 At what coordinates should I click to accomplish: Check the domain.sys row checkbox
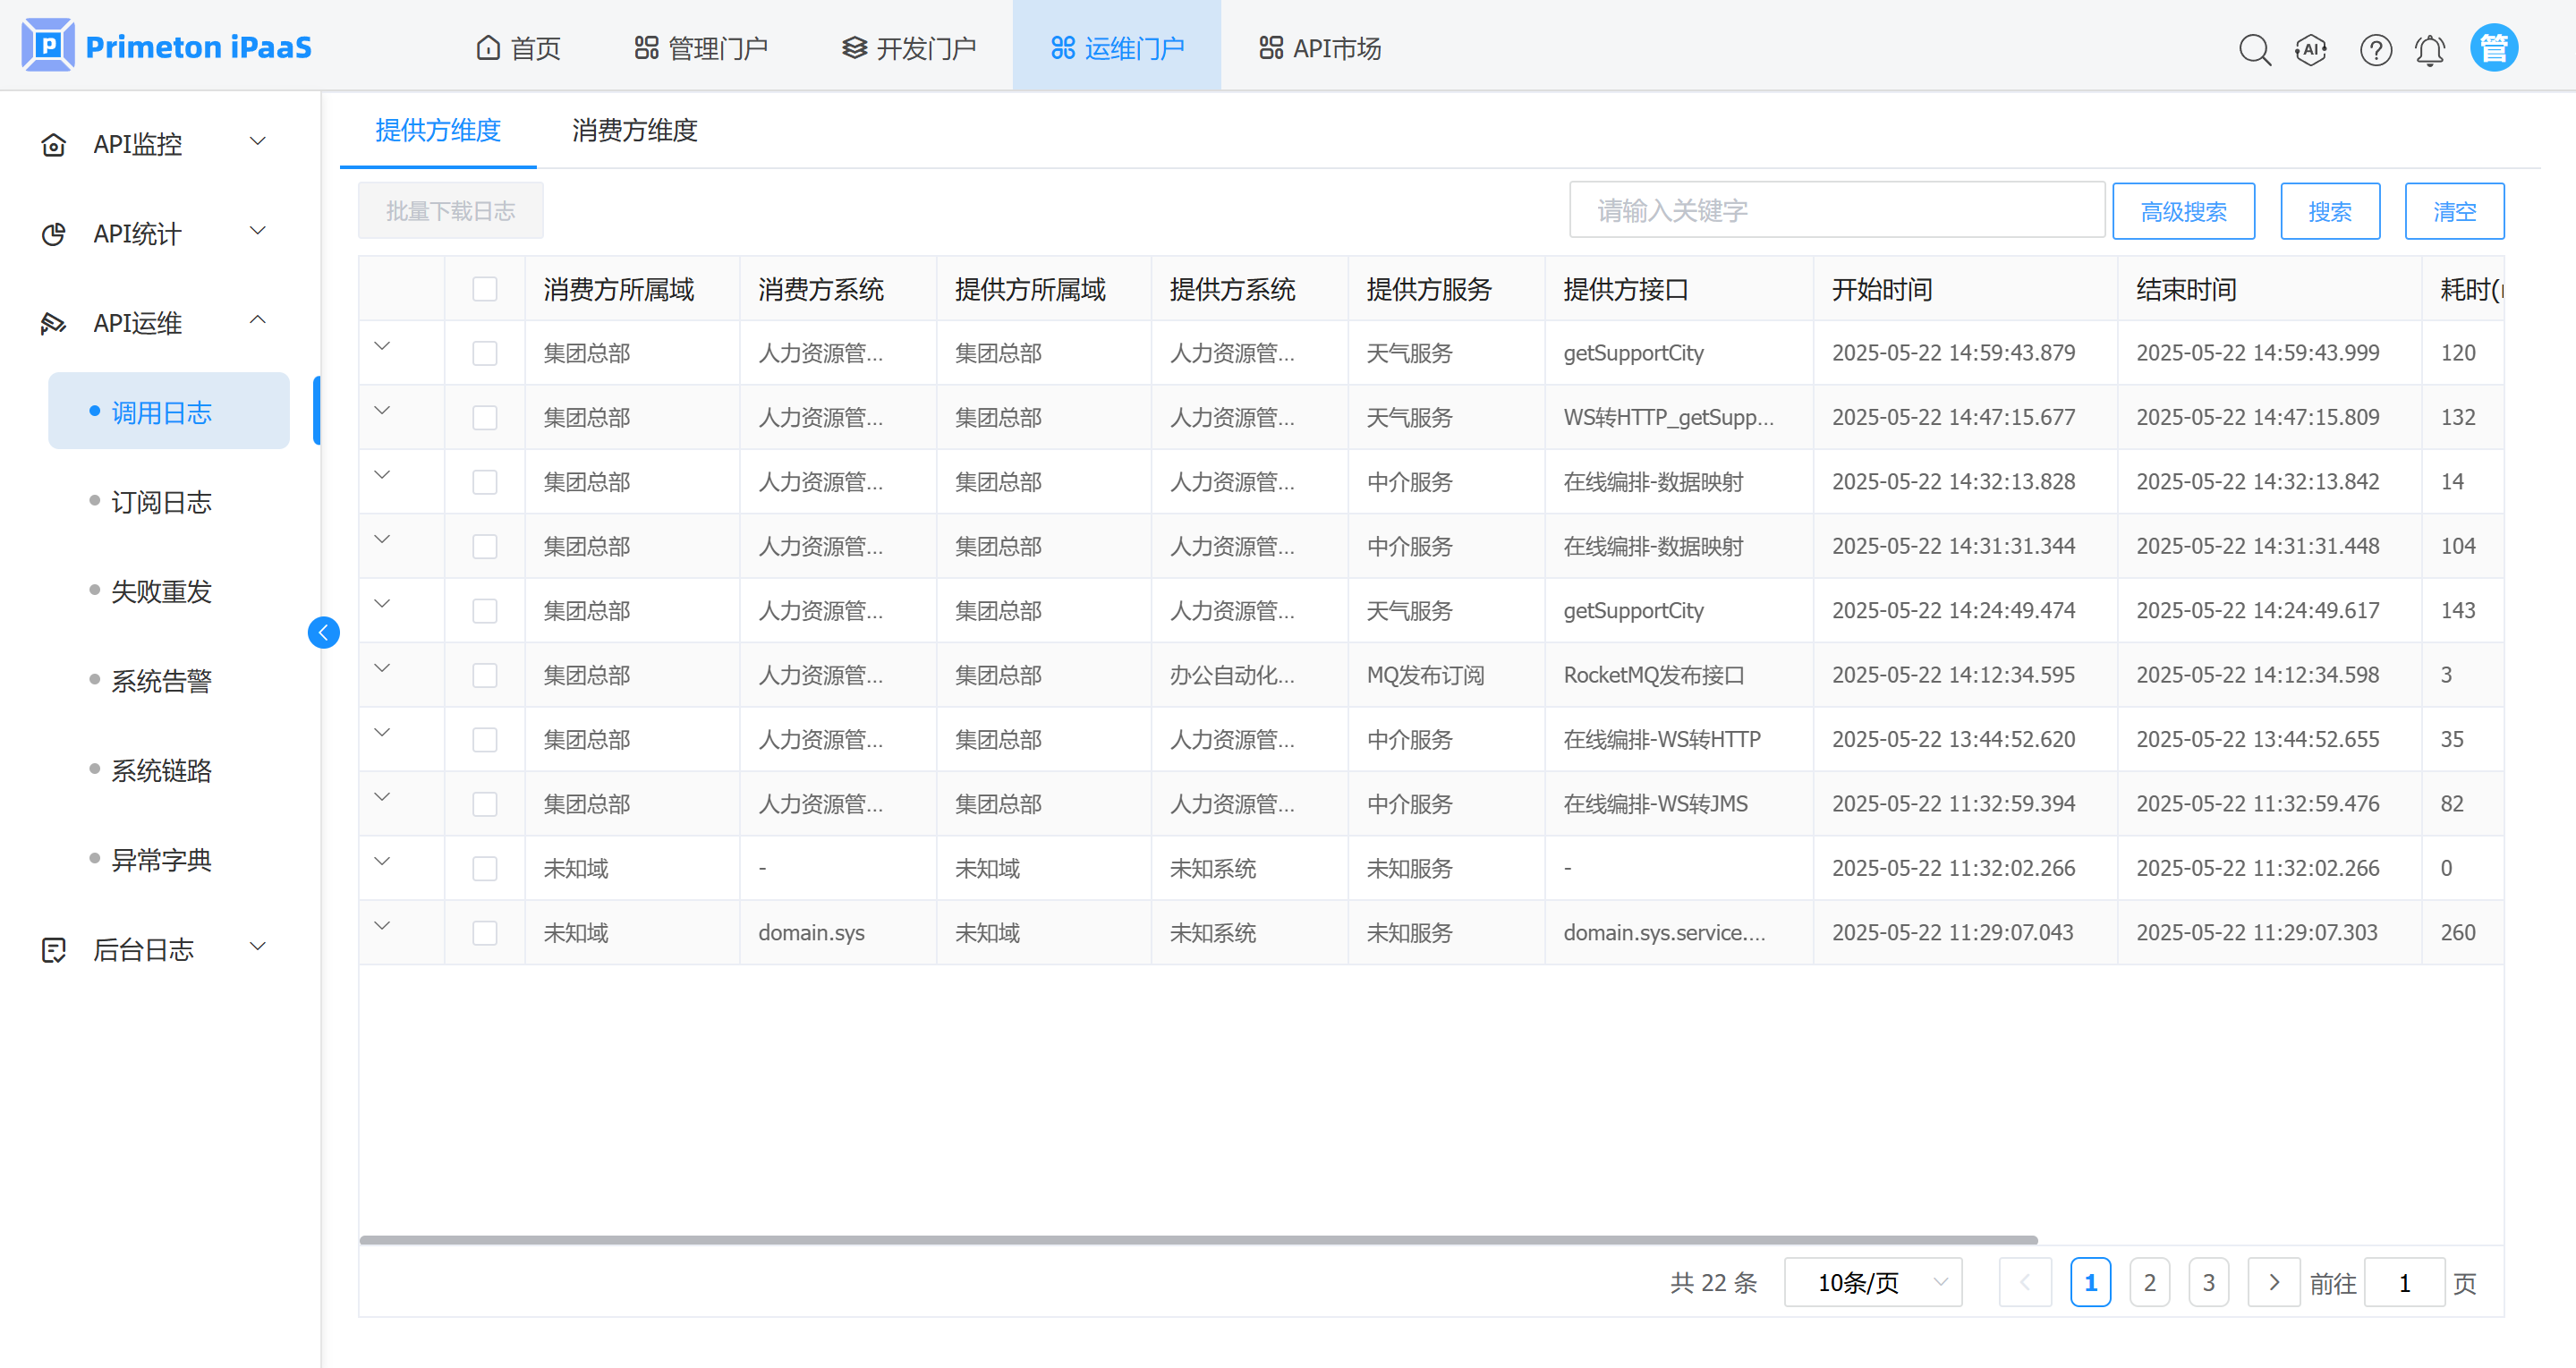coord(485,932)
